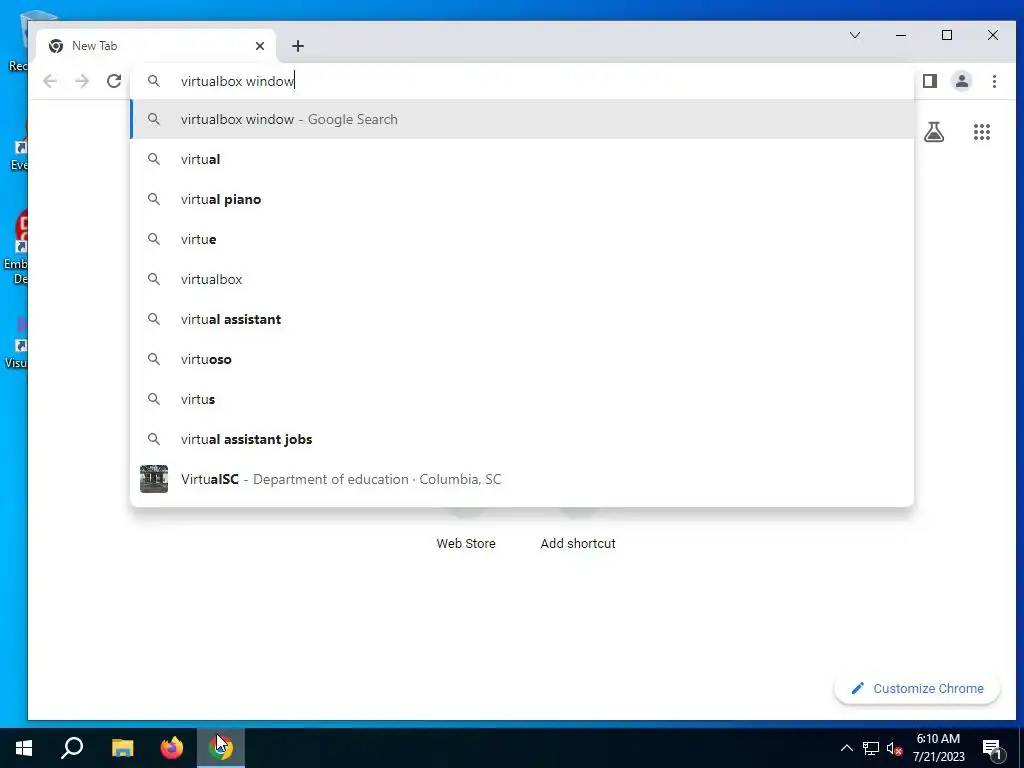This screenshot has width=1024, height=768.
Task: Maximize the Chrome window
Action: 947,35
